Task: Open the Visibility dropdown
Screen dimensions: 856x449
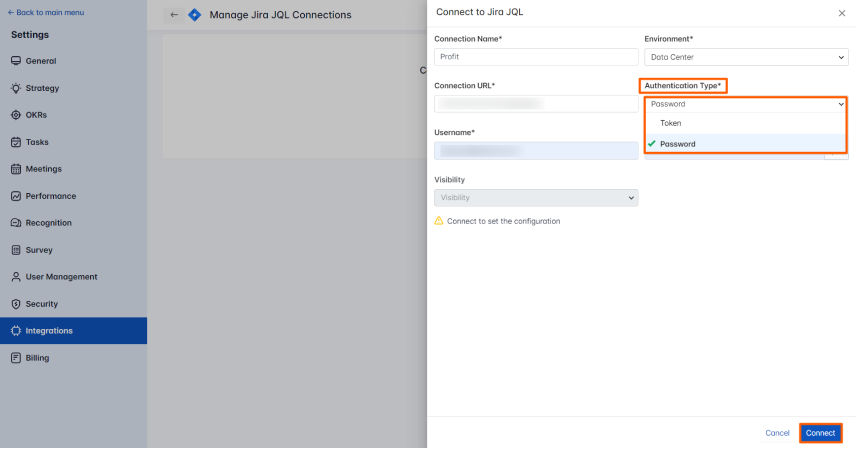Action: 536,198
